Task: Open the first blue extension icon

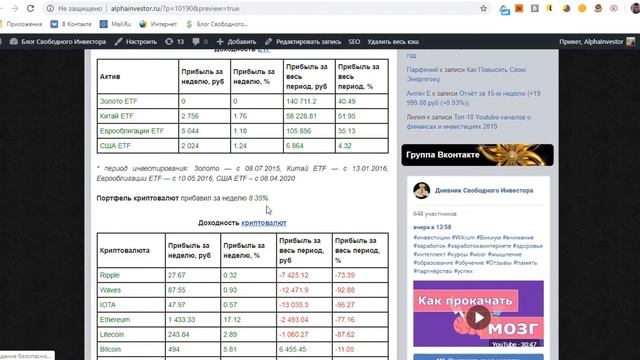Action: (x=504, y=9)
